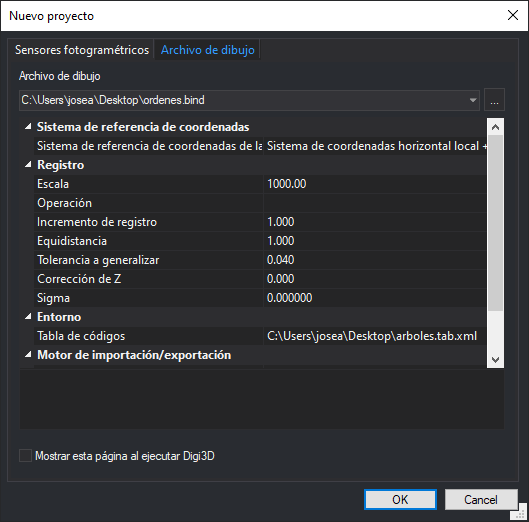529x522 pixels.
Task: Open the drawing file path dropdown arrow
Action: click(x=473, y=100)
